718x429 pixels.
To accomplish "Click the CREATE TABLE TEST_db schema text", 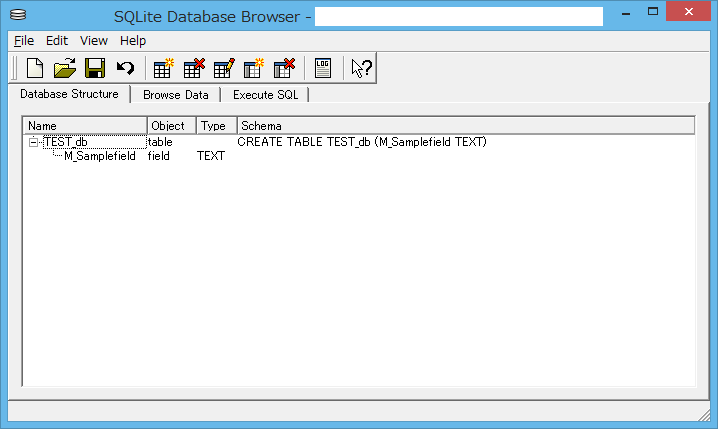I will pos(362,142).
